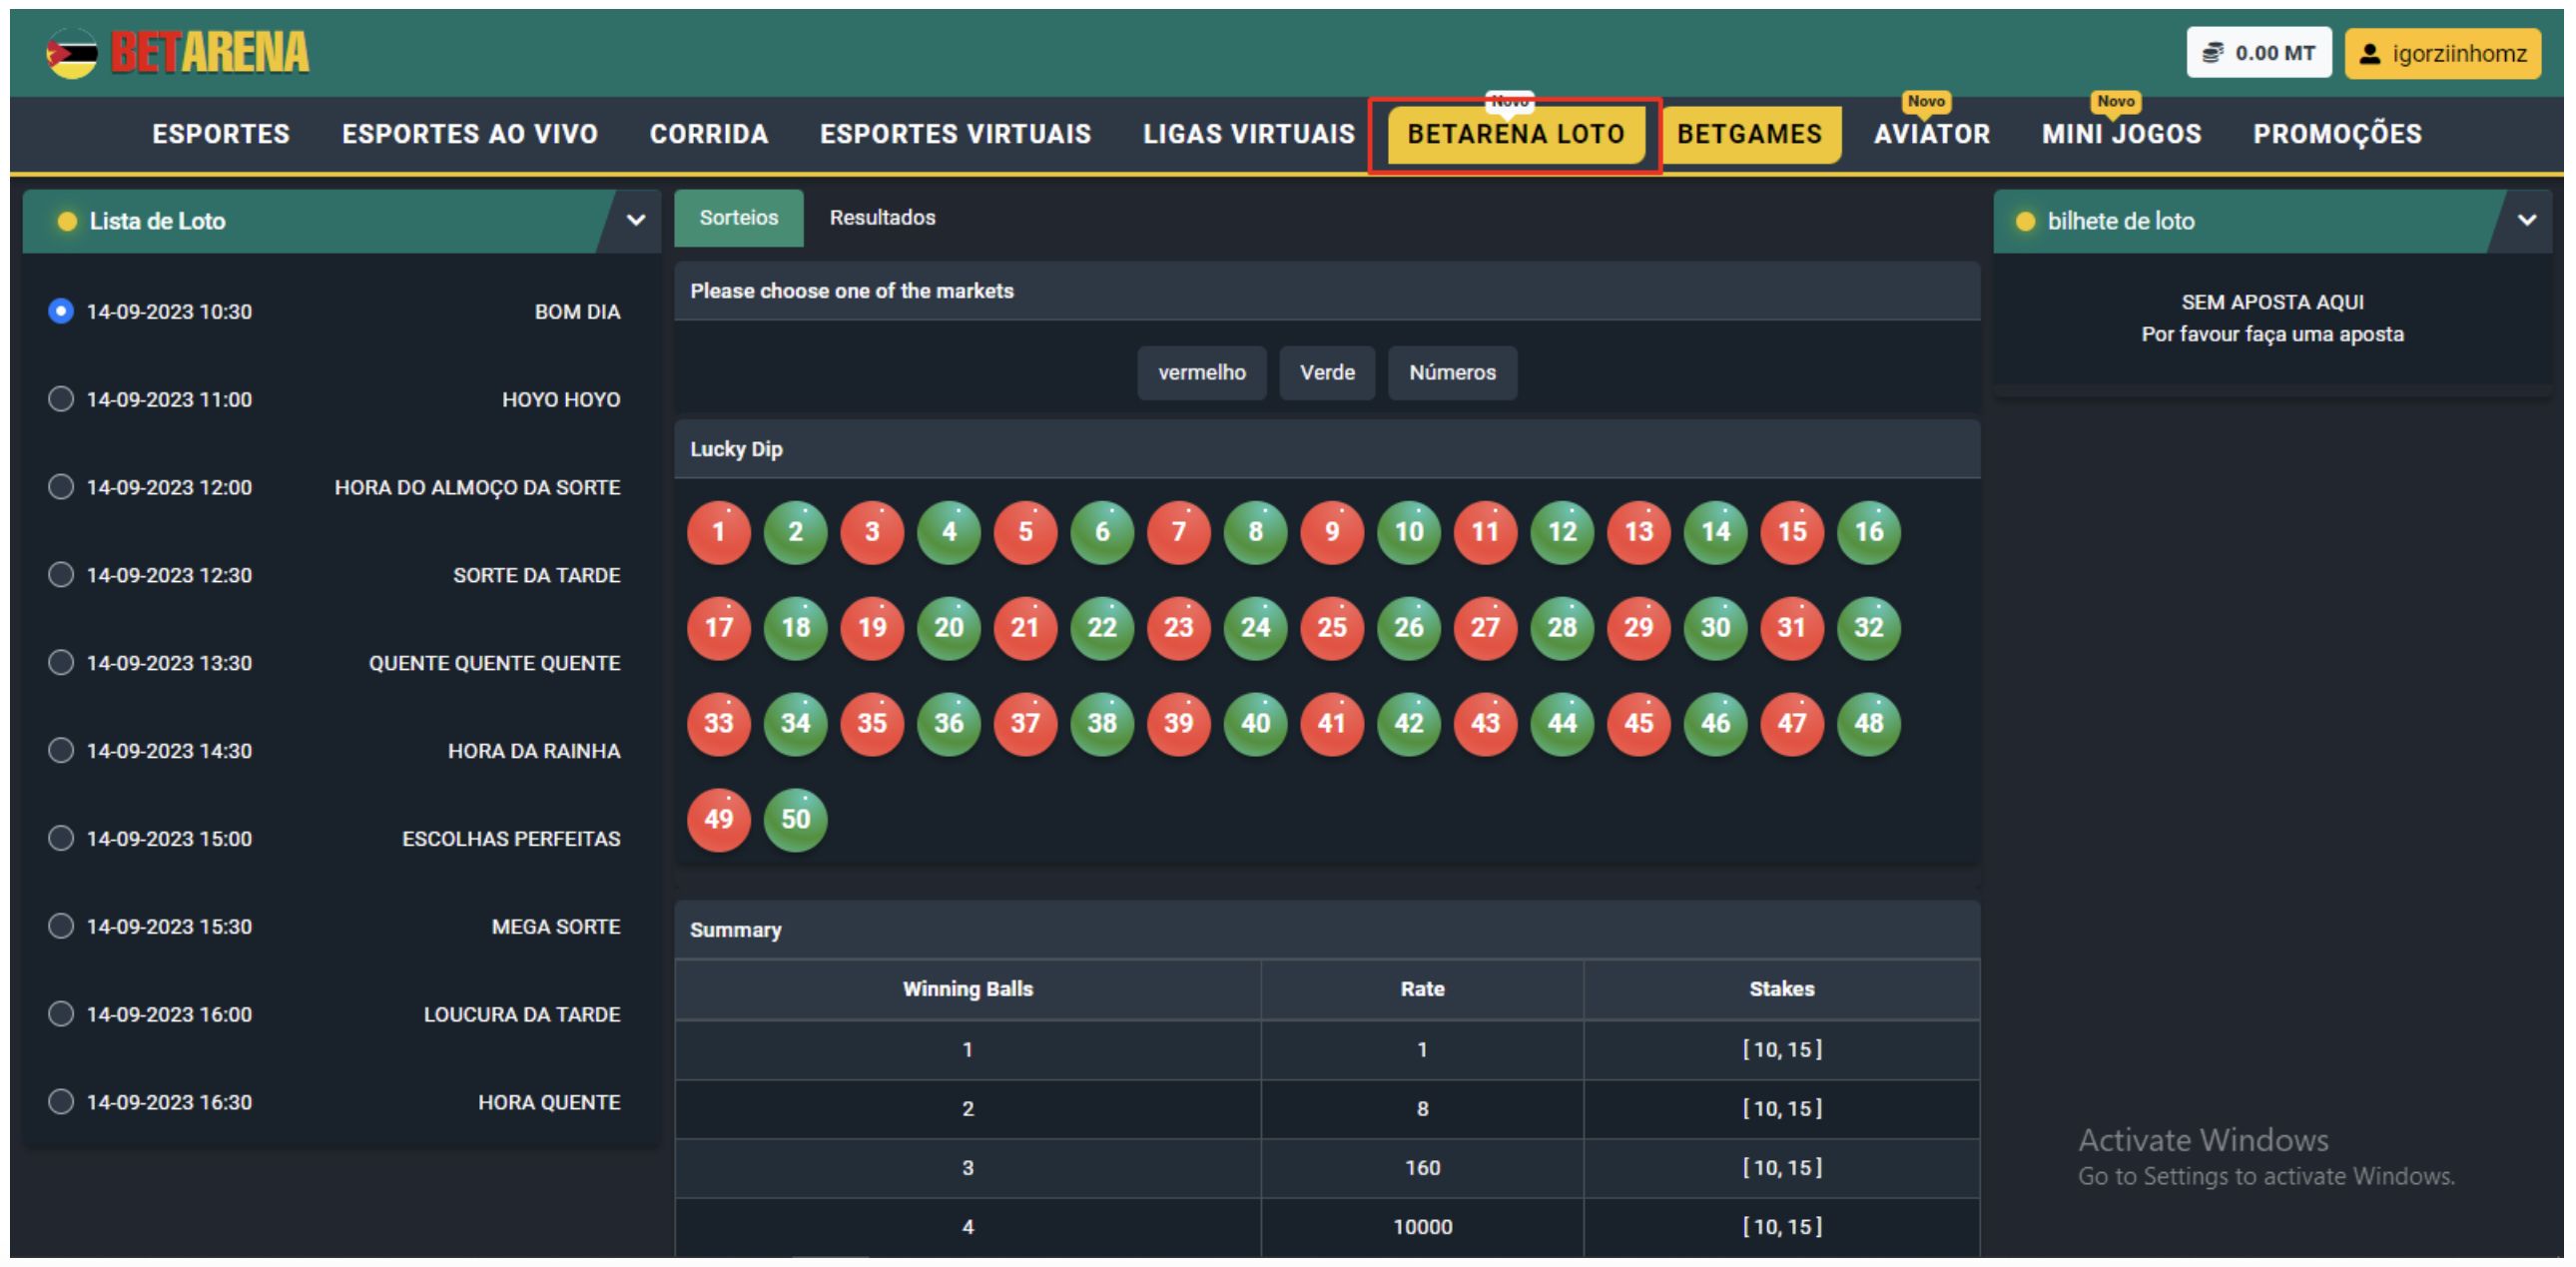This screenshot has height=1267, width=2576.
Task: Pick red ball number 29
Action: coord(1639,628)
